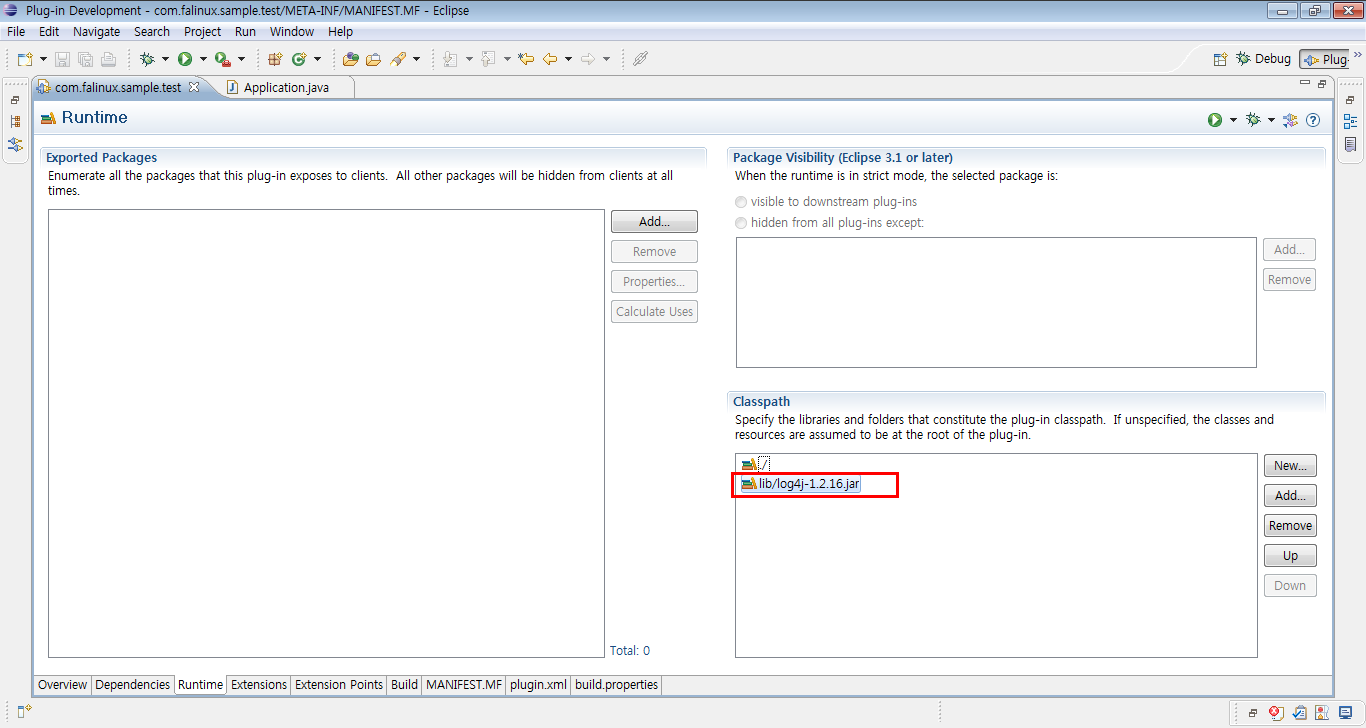Click the Open Perspective icon
The width and height of the screenshot is (1366, 728).
pyautogui.click(x=1220, y=59)
